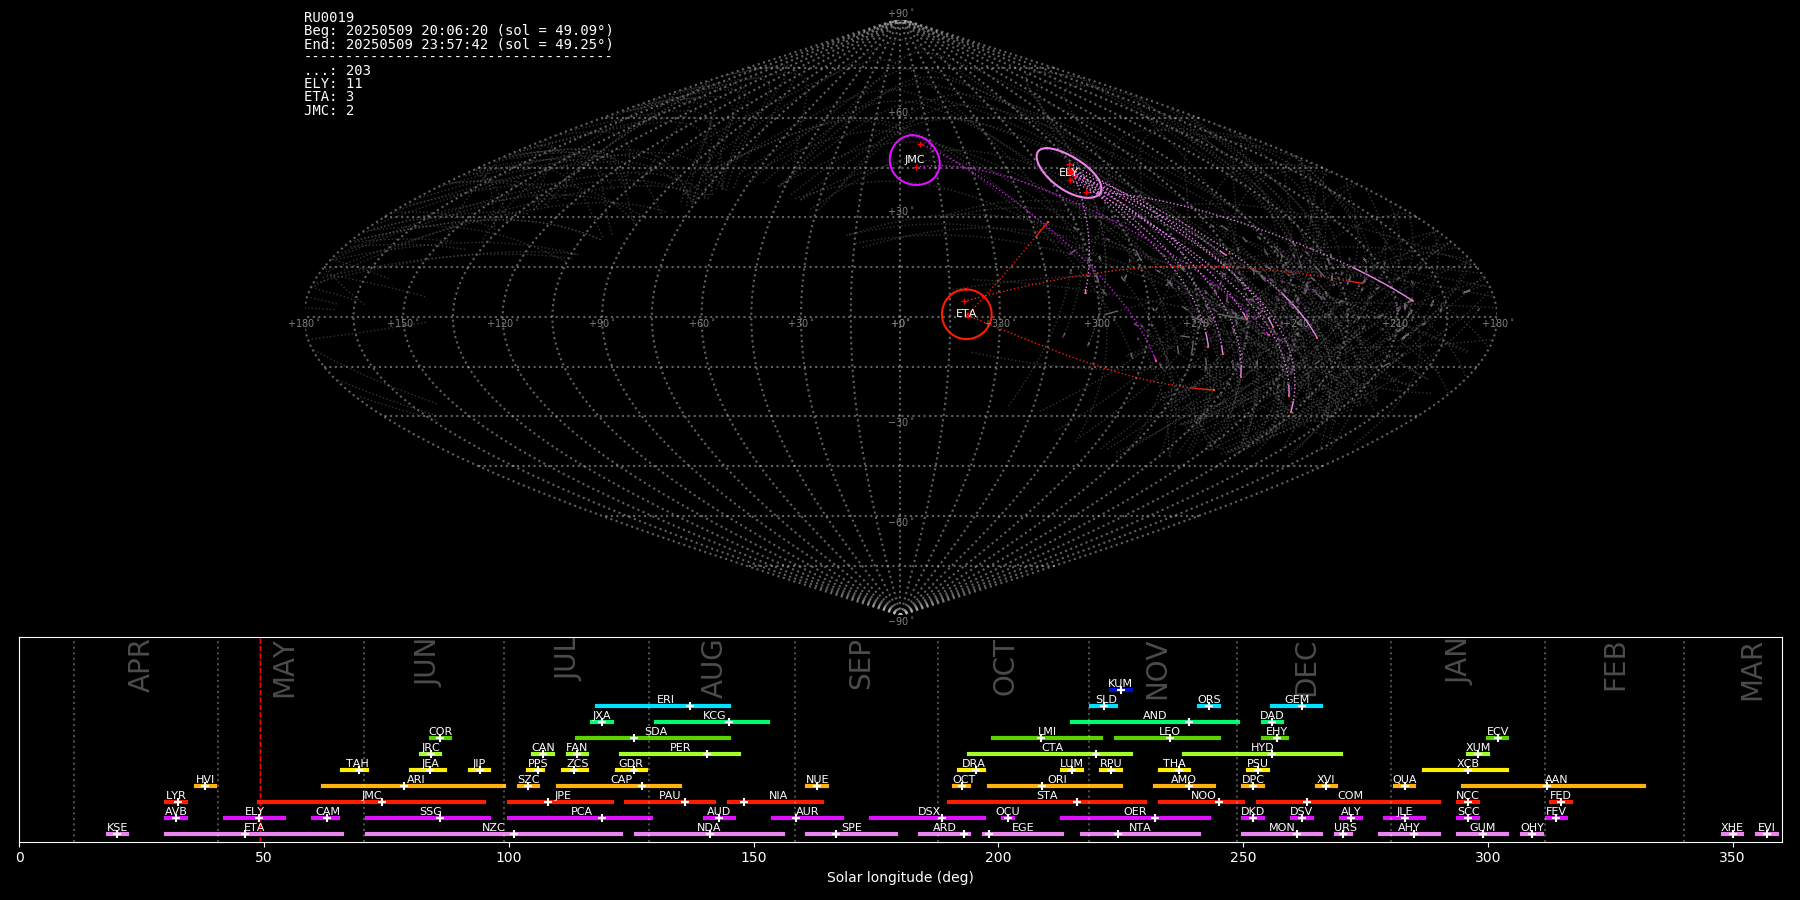The width and height of the screenshot is (1800, 900).
Task: Click the EVI shower label in timeline
Action: point(1767,828)
